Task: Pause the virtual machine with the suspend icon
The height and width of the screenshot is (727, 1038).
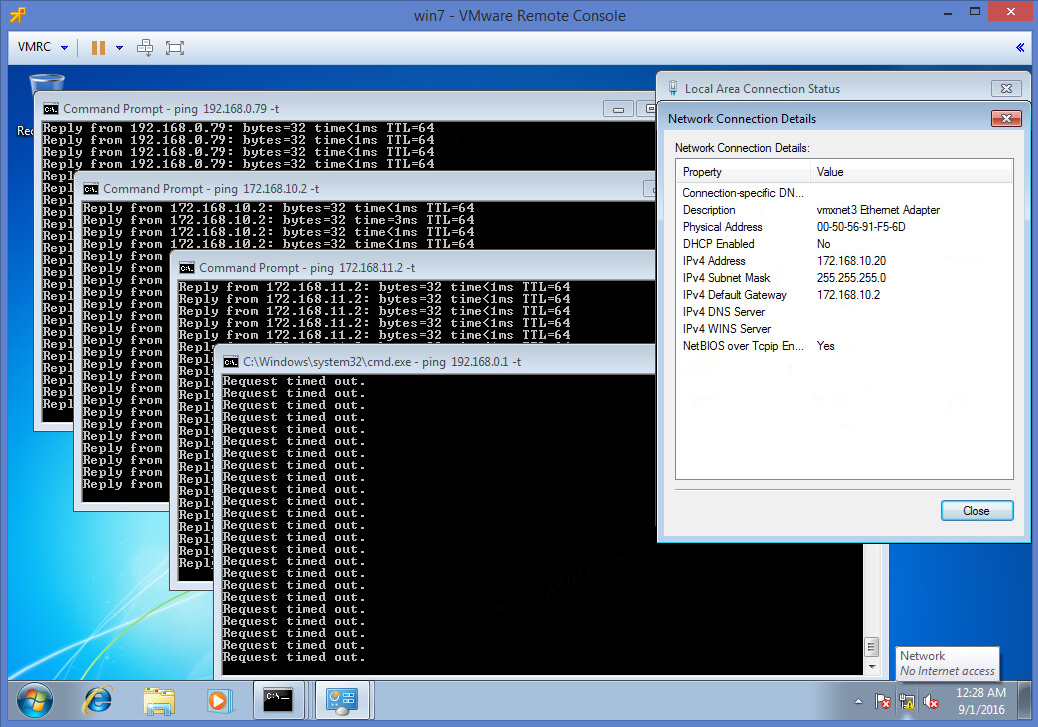Action: (98, 47)
